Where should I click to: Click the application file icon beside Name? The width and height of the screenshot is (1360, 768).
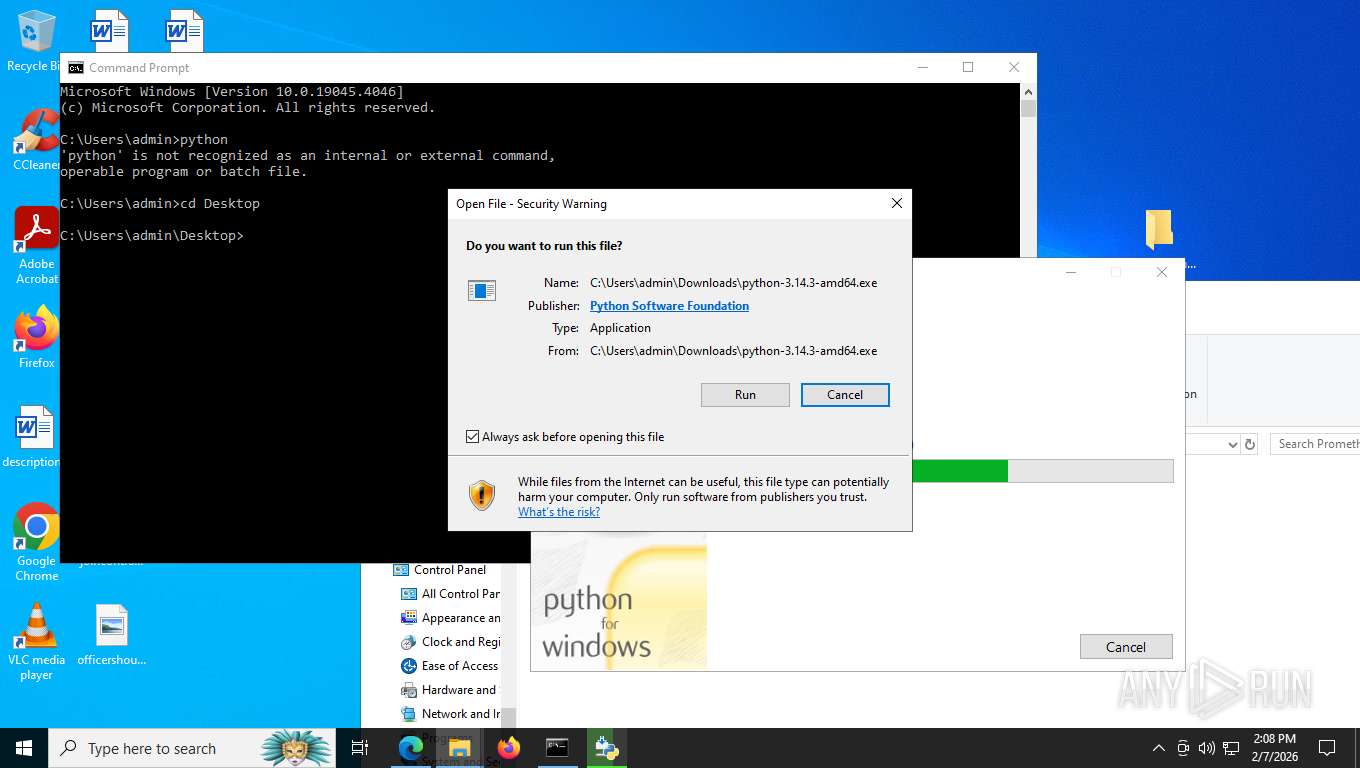[482, 291]
